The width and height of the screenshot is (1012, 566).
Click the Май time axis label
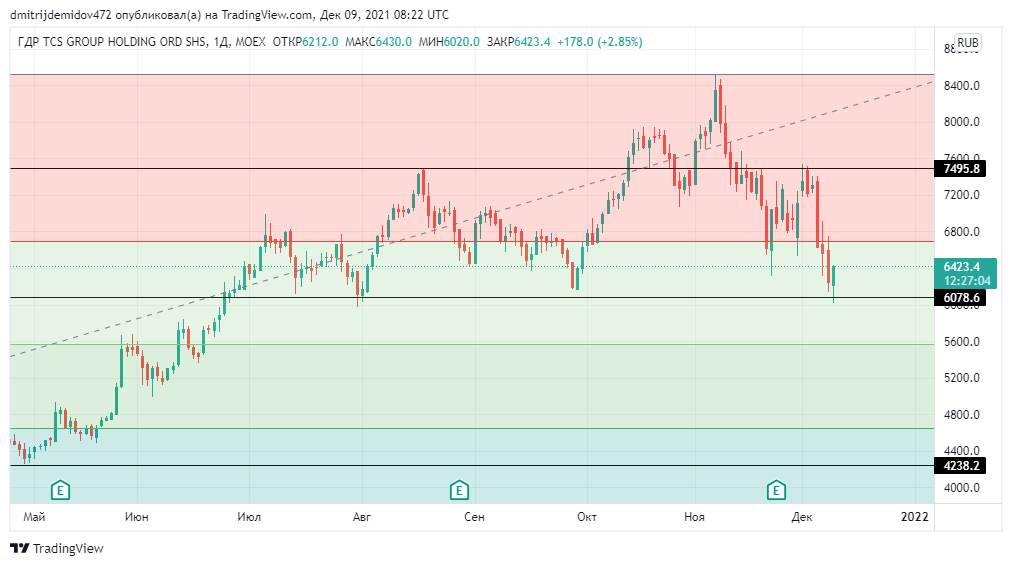34,517
